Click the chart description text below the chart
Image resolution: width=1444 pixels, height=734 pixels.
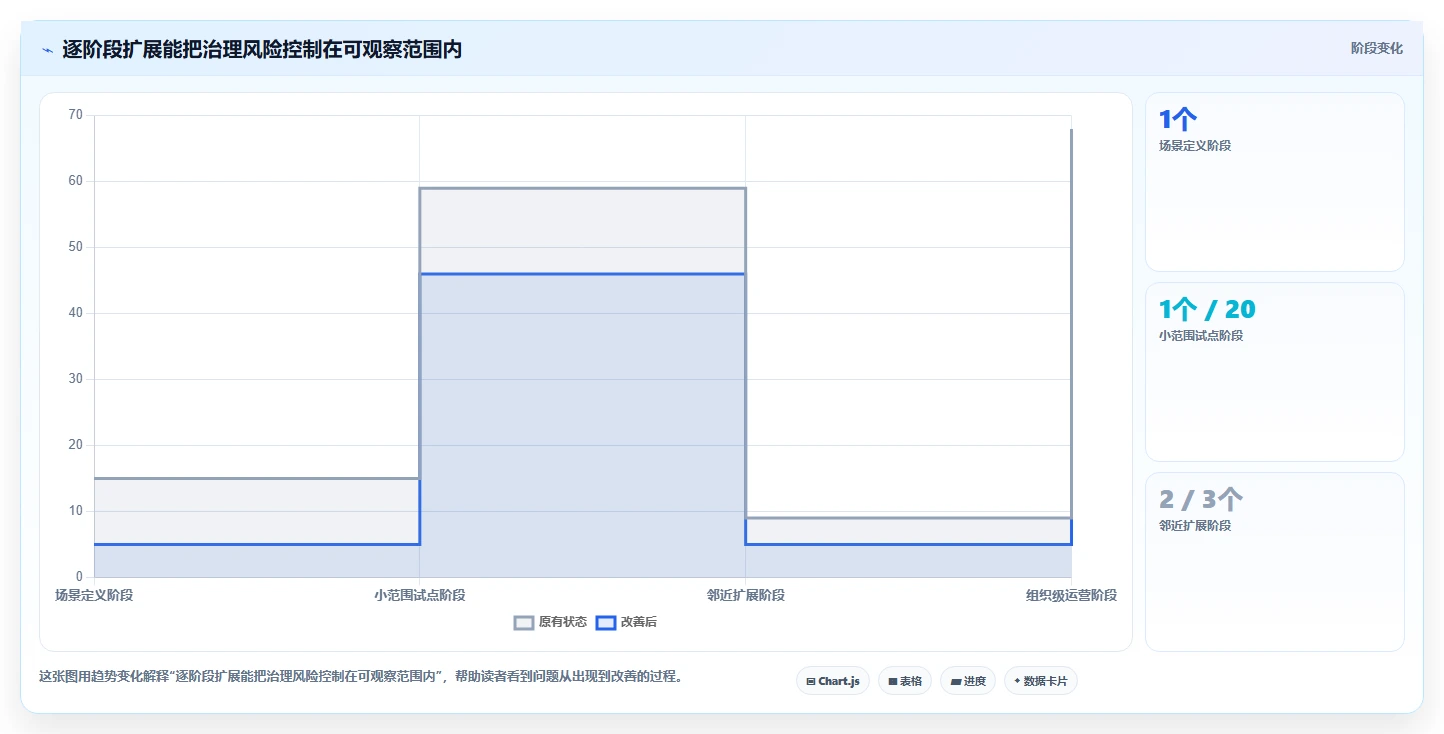tap(363, 677)
